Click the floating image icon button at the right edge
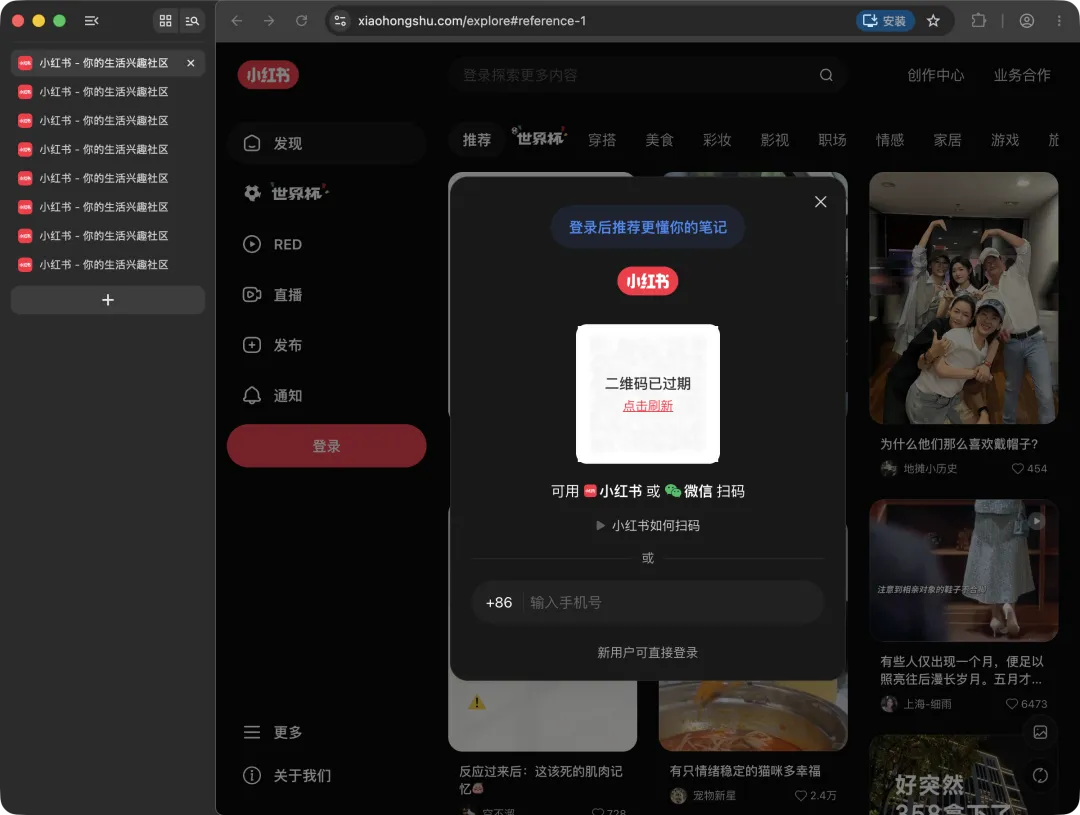The height and width of the screenshot is (815, 1080). (x=1040, y=732)
